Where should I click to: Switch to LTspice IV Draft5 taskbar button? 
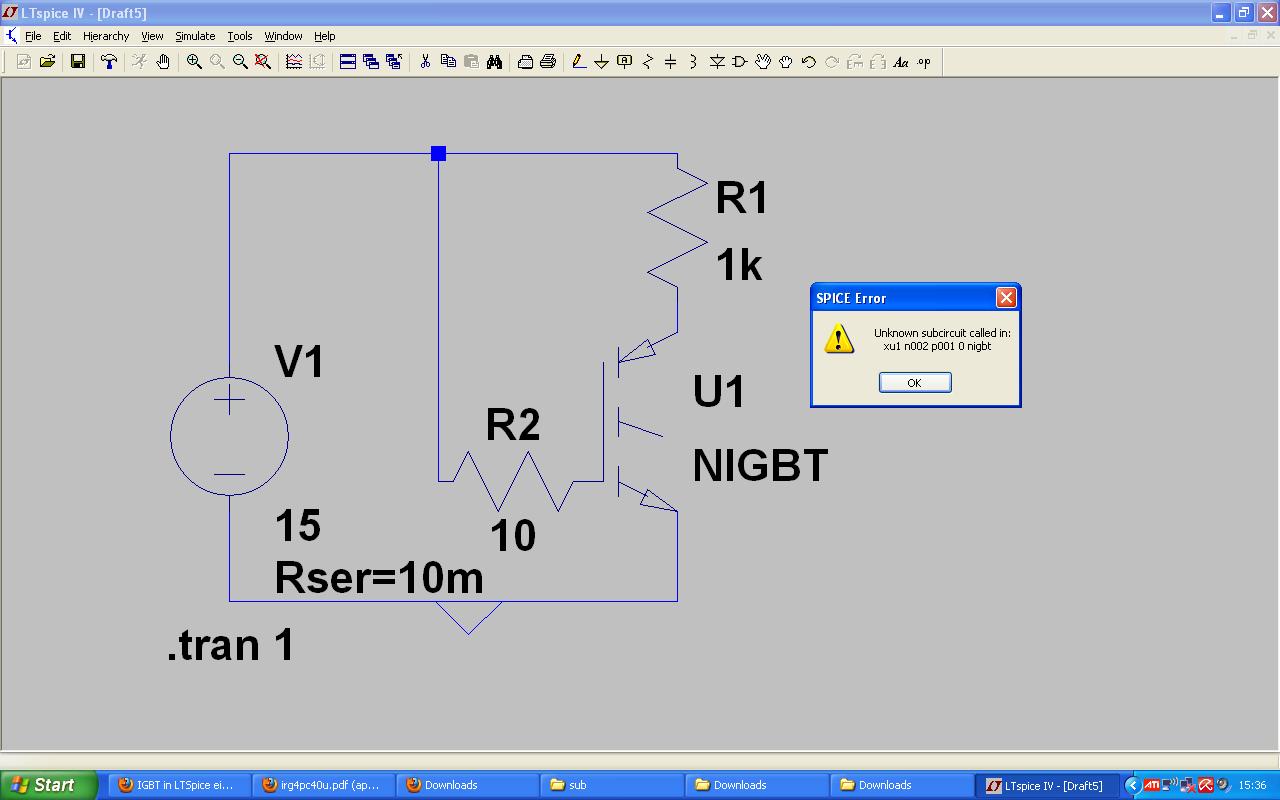point(1047,785)
